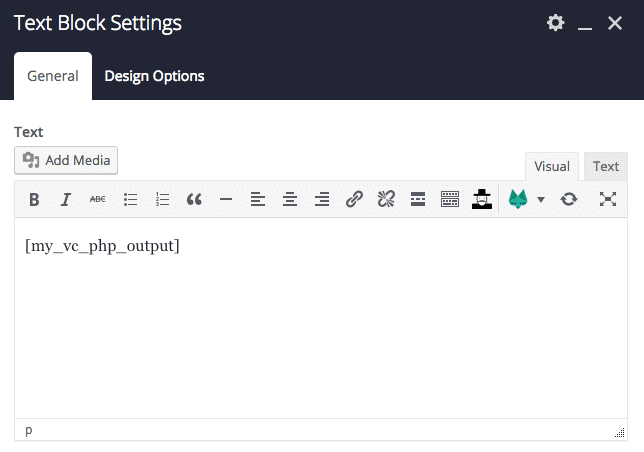Apply italic formatting with the I icon
This screenshot has height=452, width=644.
(66, 200)
